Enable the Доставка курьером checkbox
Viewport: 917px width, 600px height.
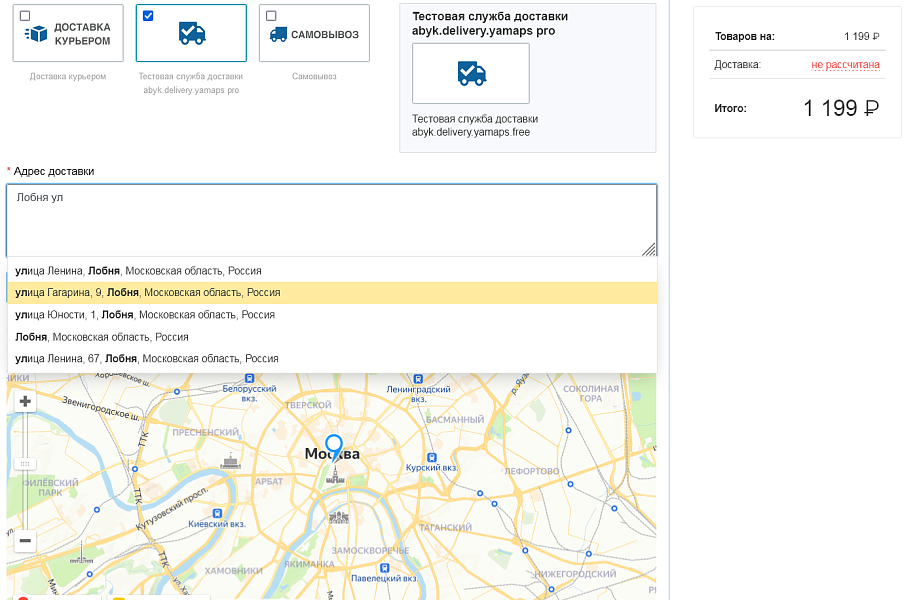click(25, 16)
